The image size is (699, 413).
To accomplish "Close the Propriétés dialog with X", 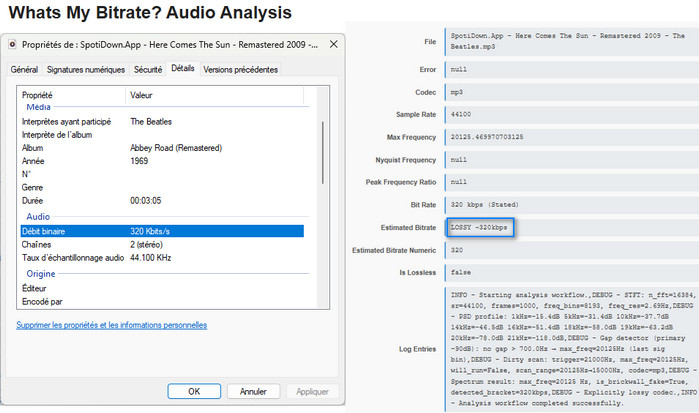I will click(333, 44).
